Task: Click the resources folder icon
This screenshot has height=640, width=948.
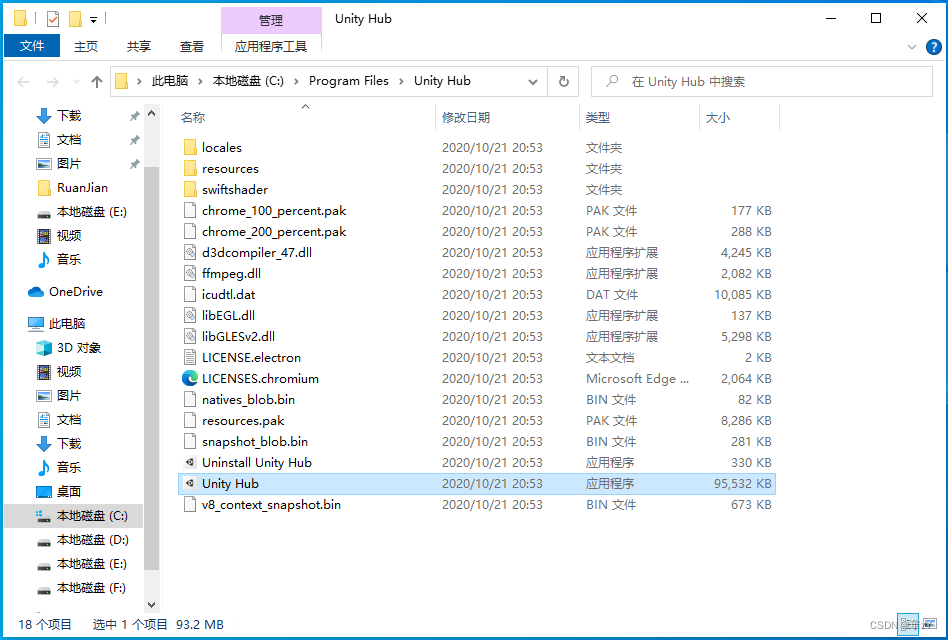Action: click(190, 169)
